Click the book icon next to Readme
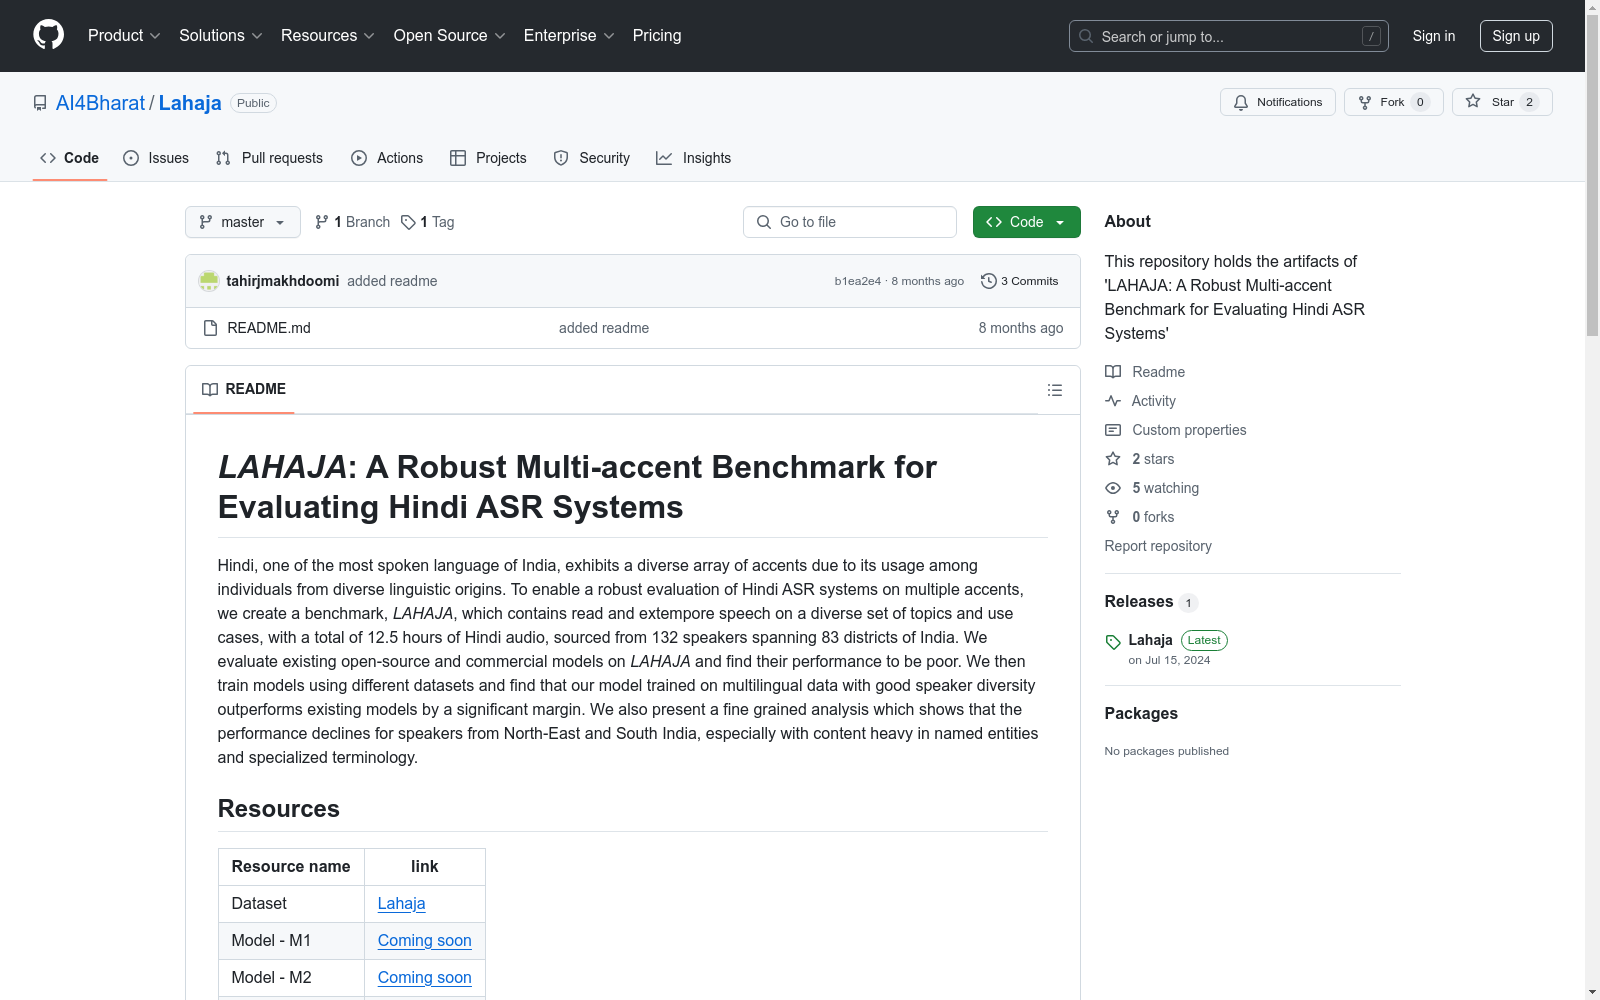Screen dimensions: 1600x1000 (x=1113, y=372)
